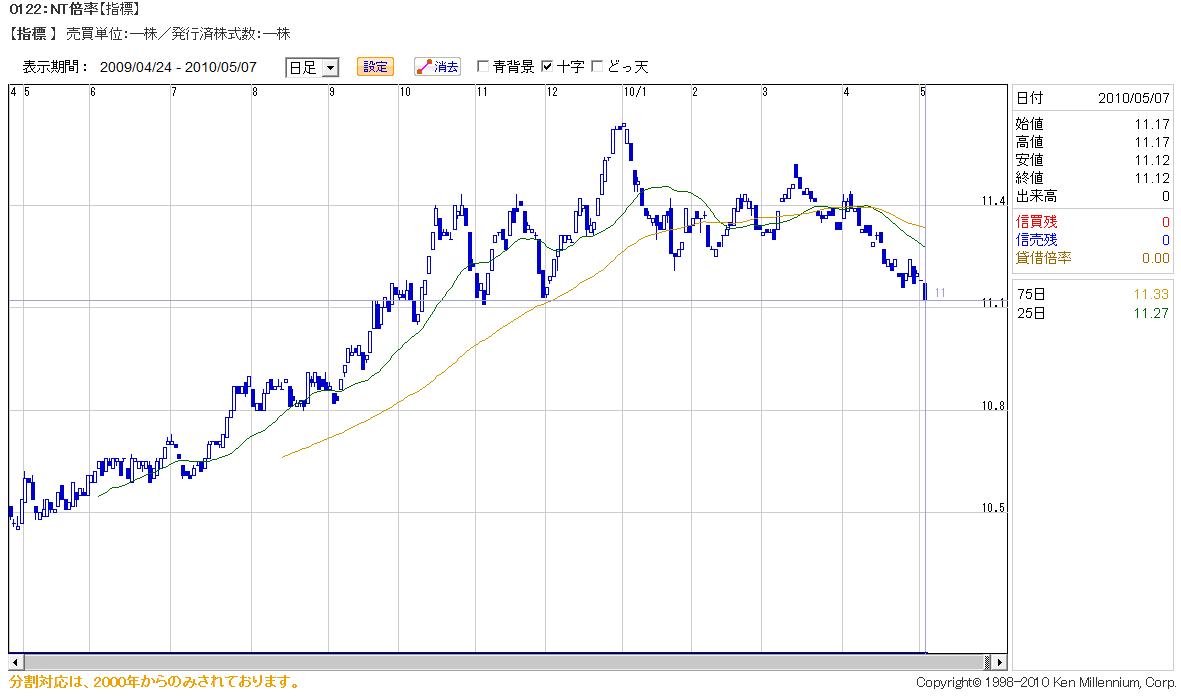Click the 信買残 row in side panel

click(1092, 222)
